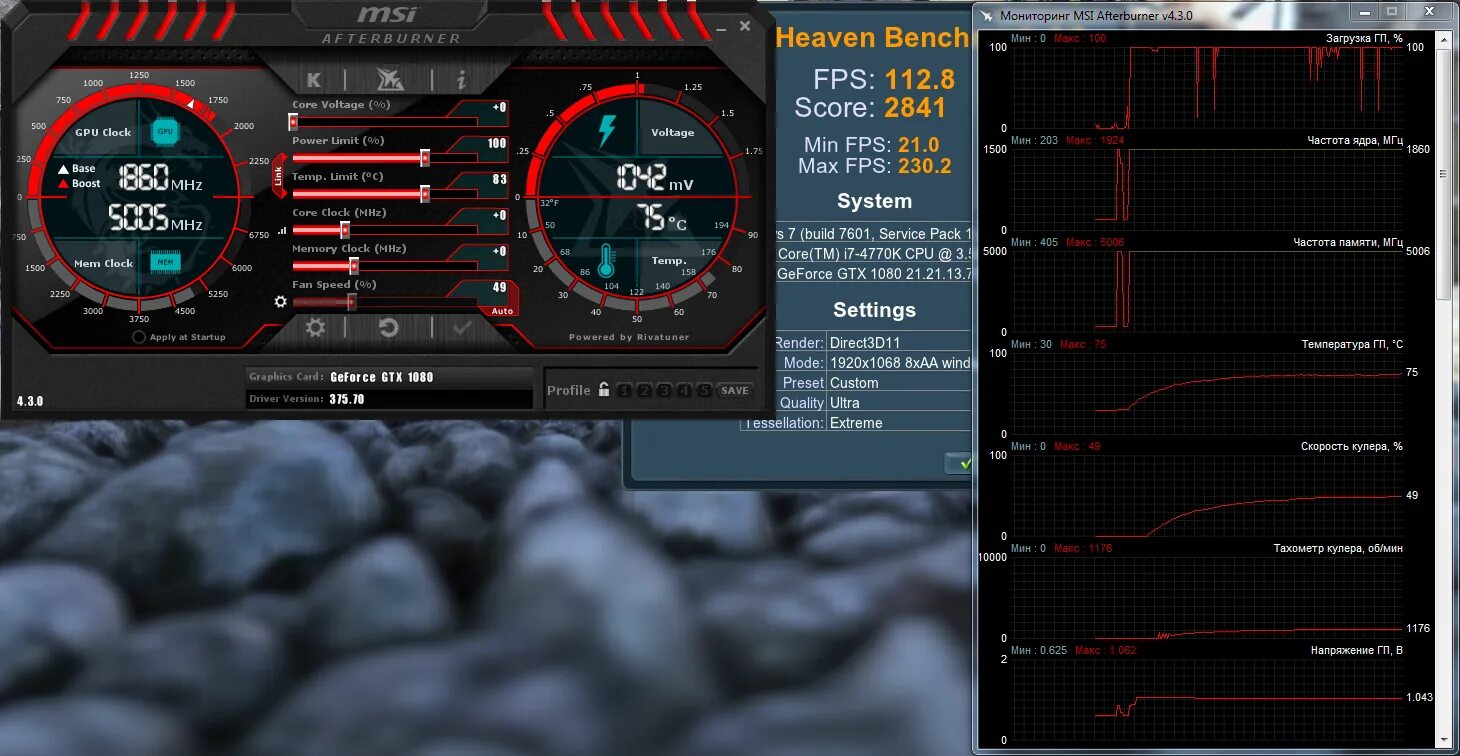Click the Fan Speed slider handle
Viewport: 1460px width, 756px height.
(350, 302)
